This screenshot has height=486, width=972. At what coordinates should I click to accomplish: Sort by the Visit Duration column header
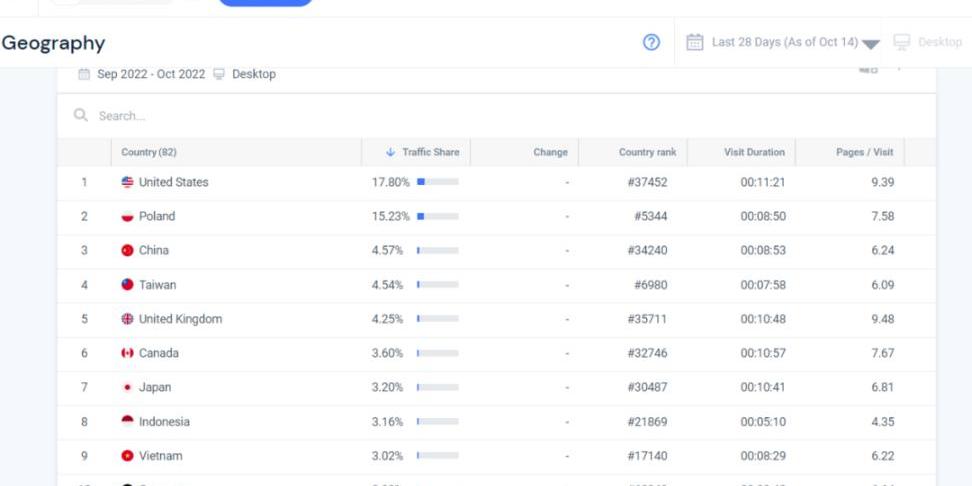[754, 152]
